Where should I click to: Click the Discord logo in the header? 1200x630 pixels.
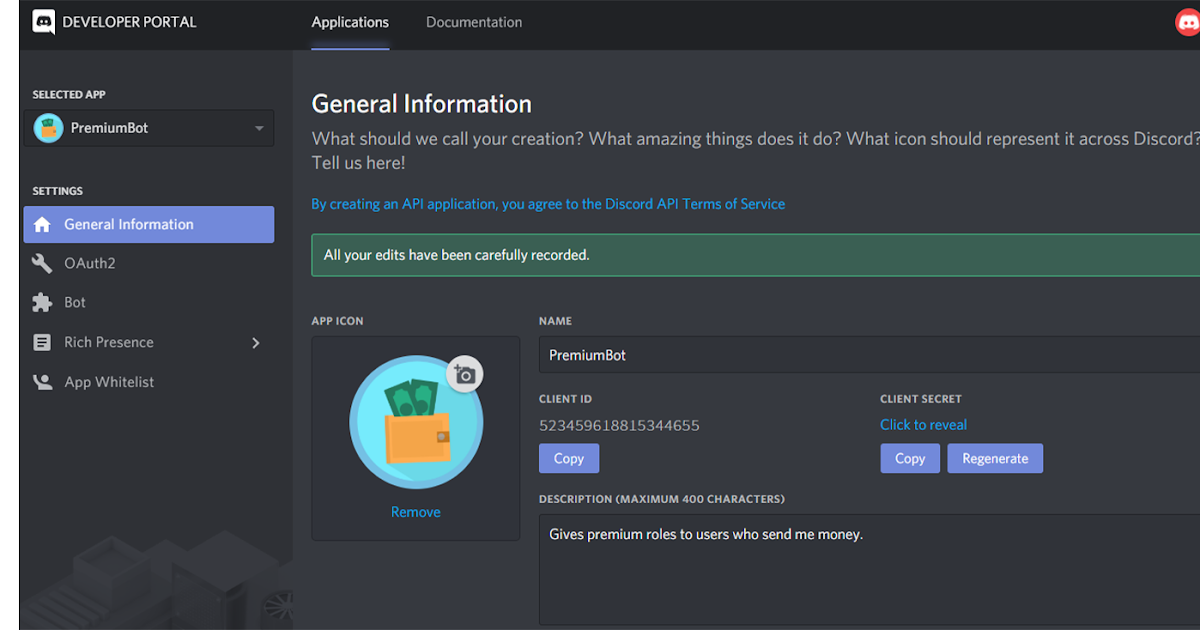[44, 22]
